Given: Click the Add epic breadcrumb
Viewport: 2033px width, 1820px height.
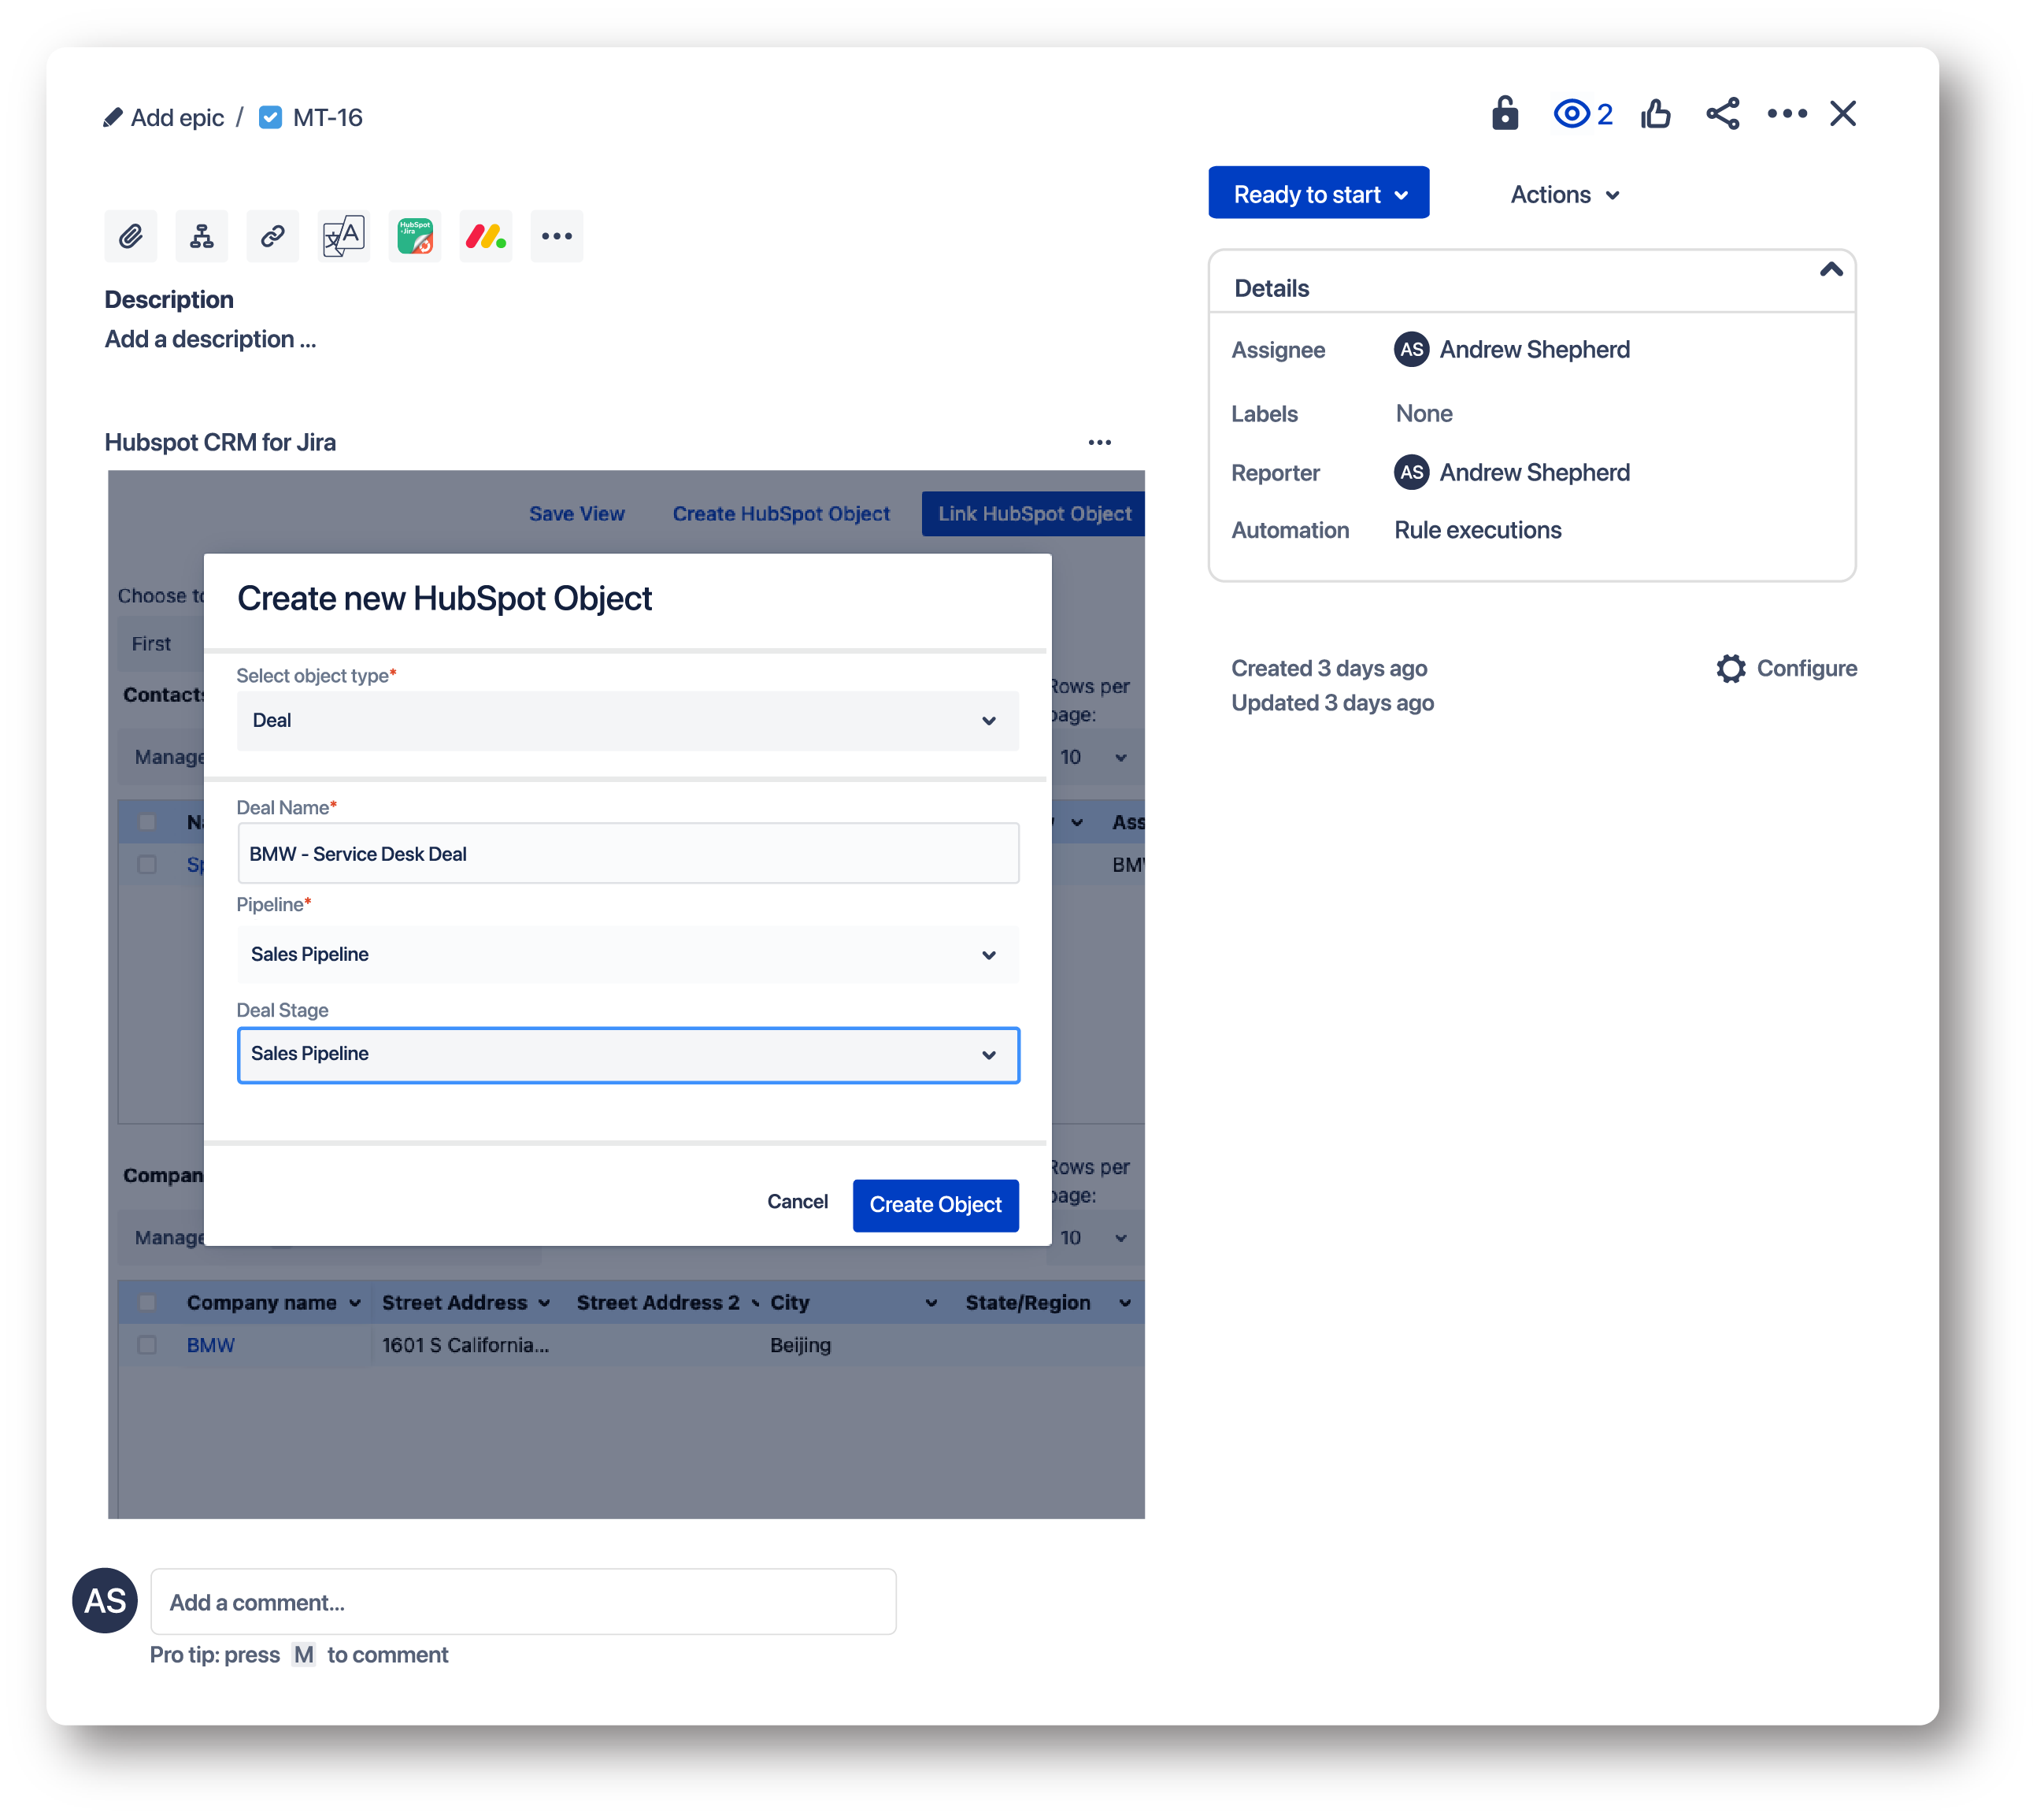Looking at the screenshot, I should (177, 118).
